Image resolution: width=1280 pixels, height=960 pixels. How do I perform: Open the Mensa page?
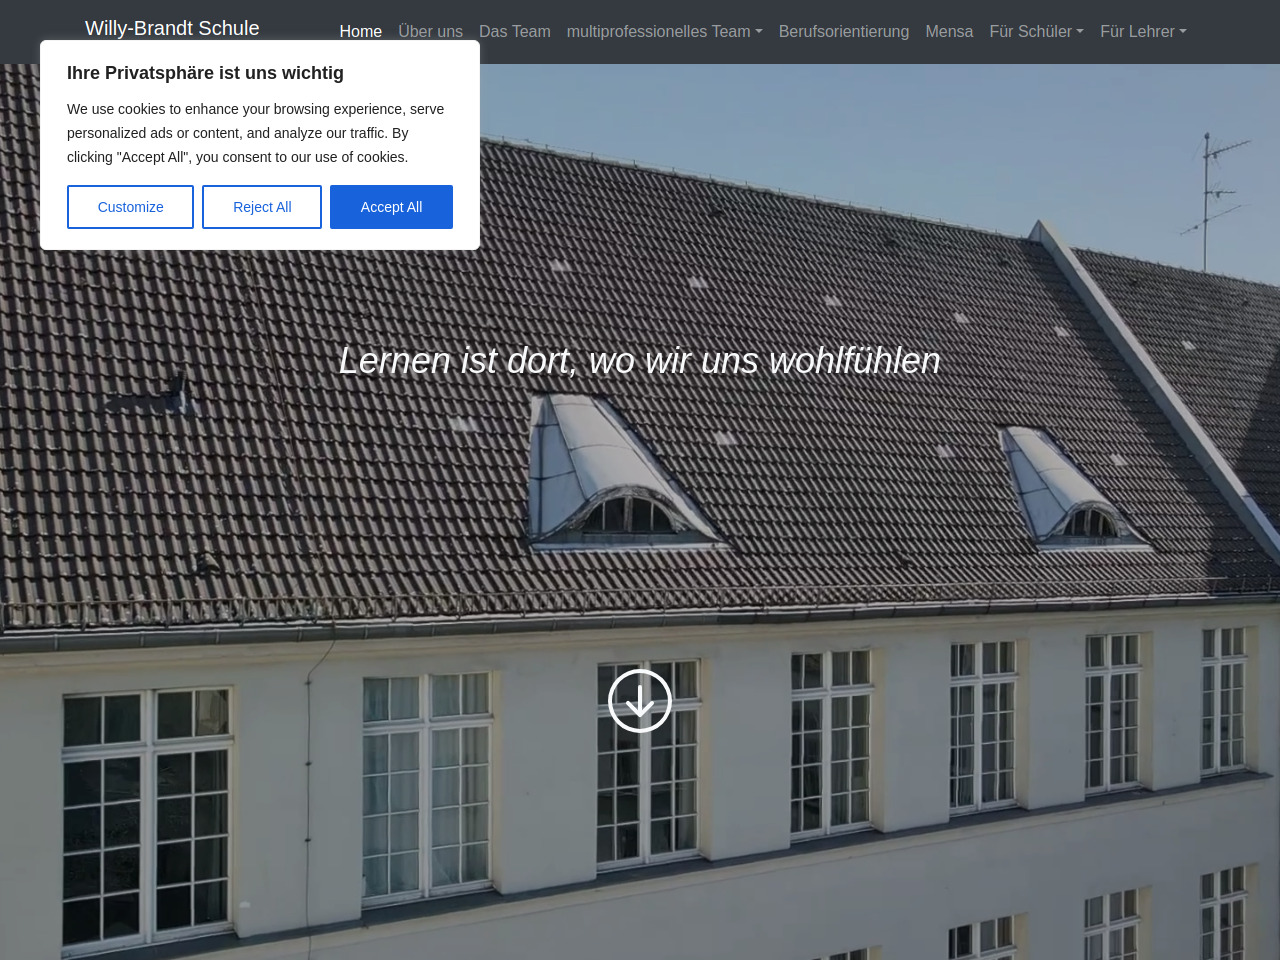tap(949, 32)
